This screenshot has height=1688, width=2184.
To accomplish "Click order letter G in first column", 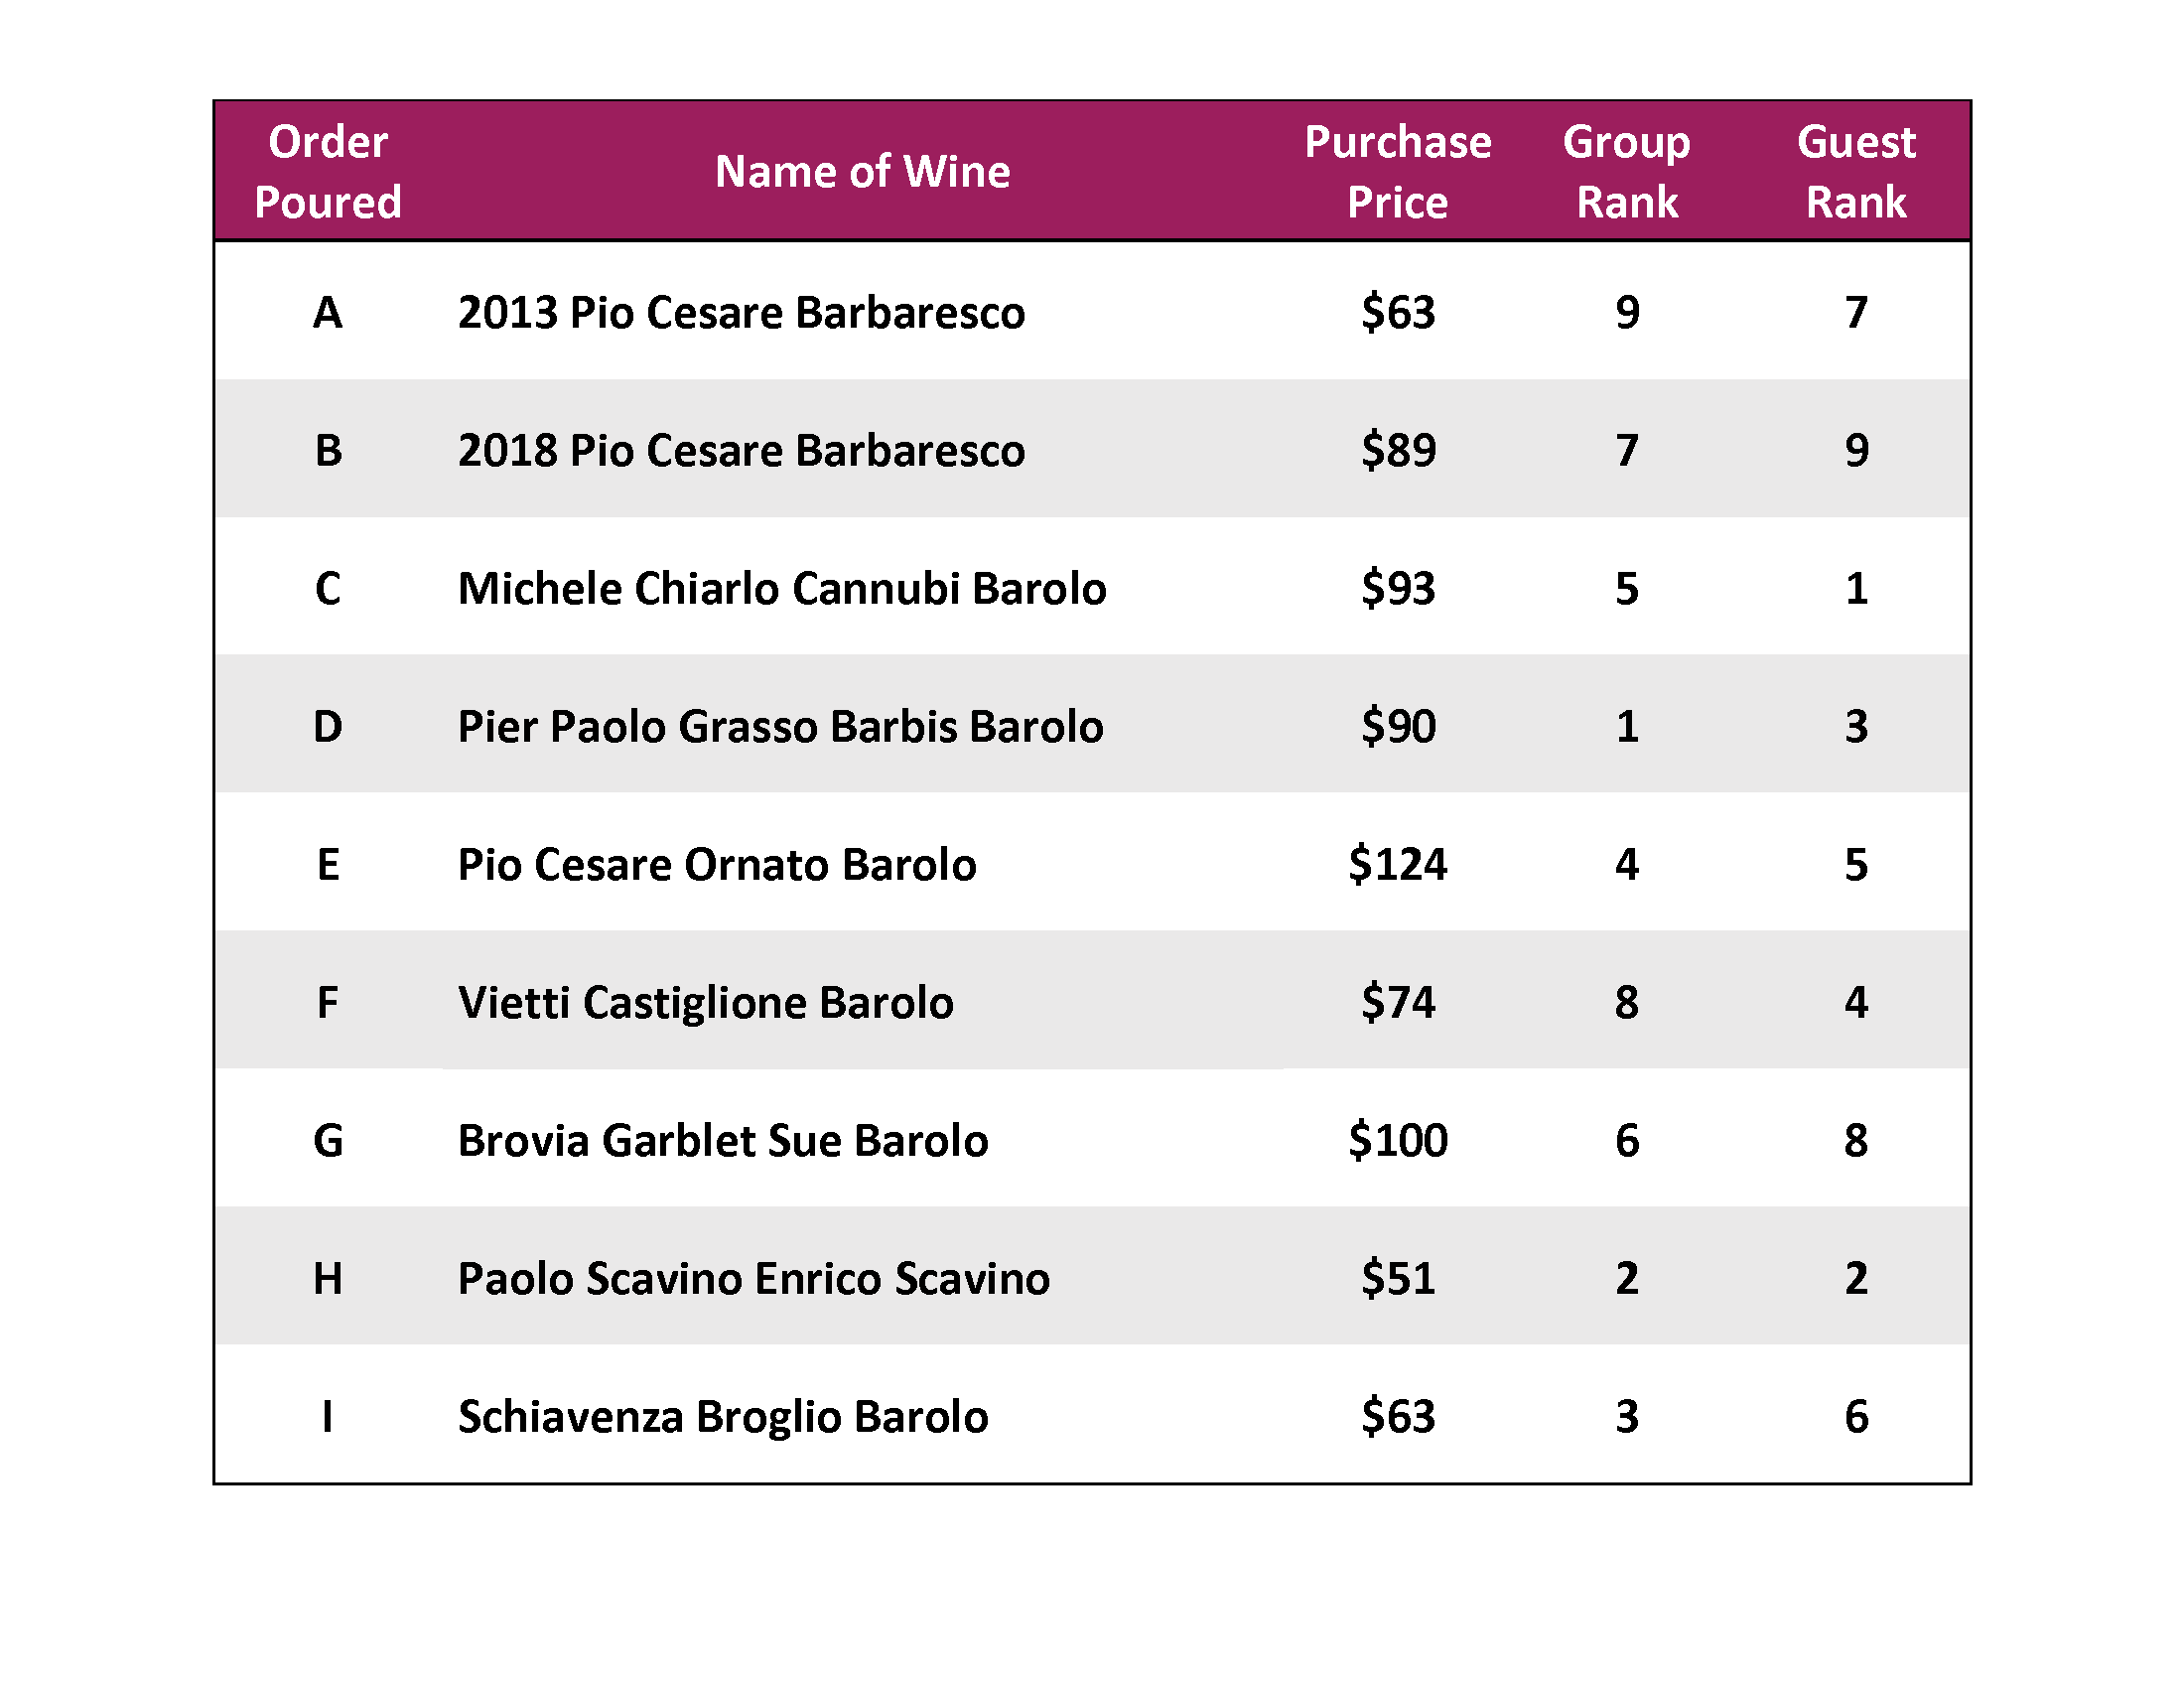I will coord(328,1140).
